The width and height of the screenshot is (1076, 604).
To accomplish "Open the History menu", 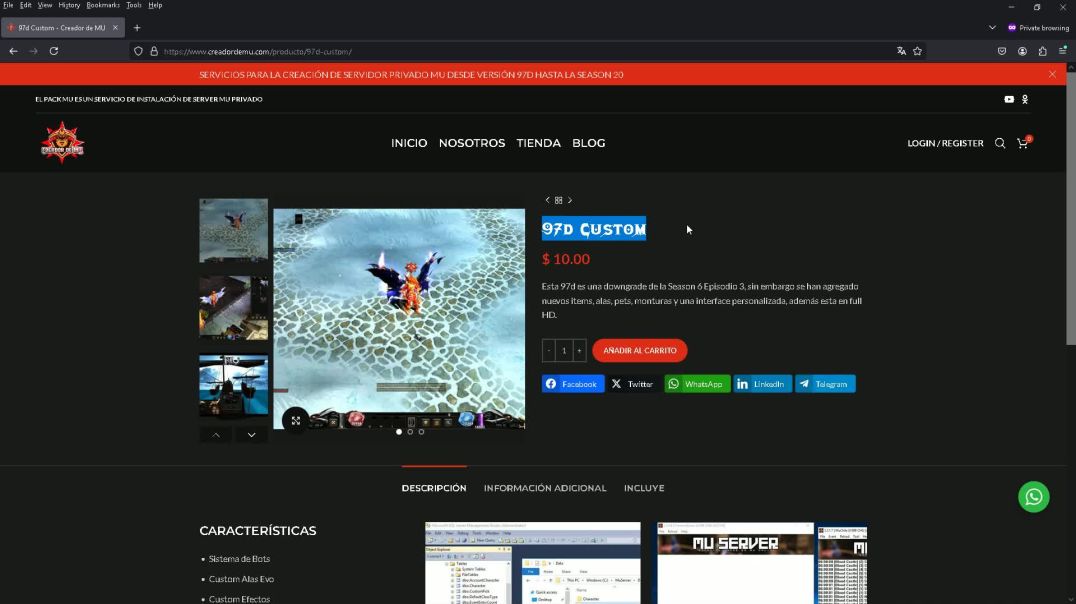I will pos(69,5).
